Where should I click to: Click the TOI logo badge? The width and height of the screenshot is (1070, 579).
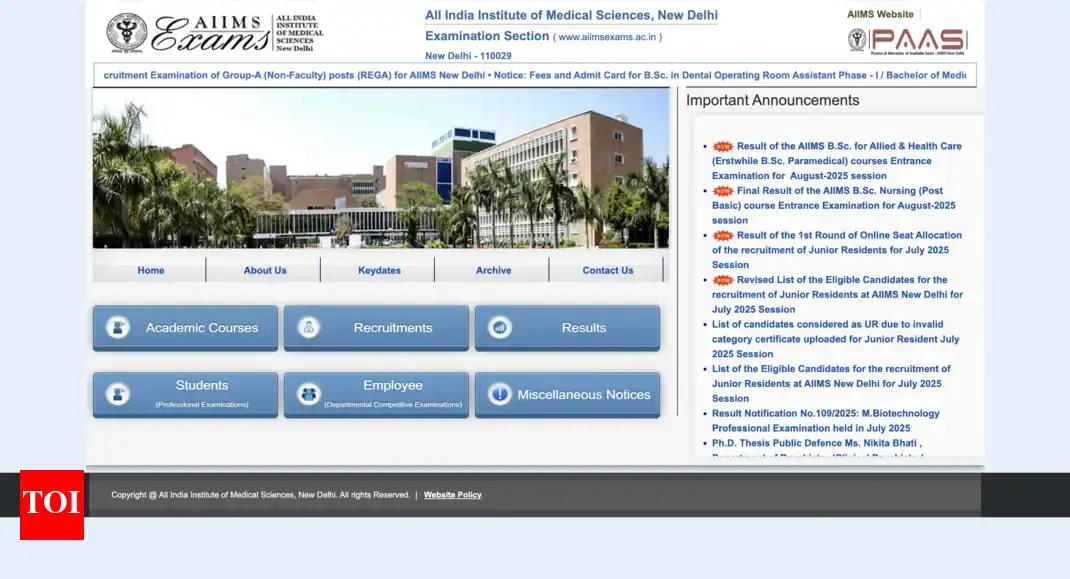(x=52, y=505)
